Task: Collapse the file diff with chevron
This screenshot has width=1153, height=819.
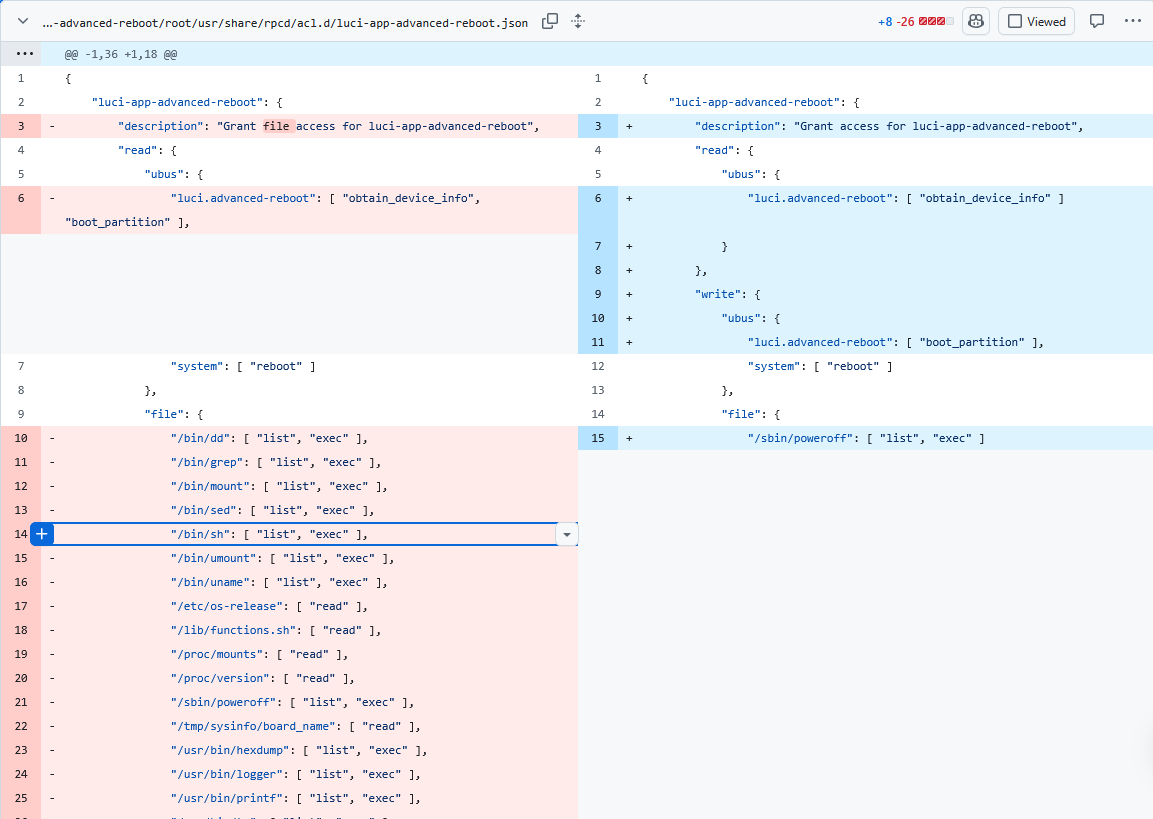Action: tap(23, 21)
